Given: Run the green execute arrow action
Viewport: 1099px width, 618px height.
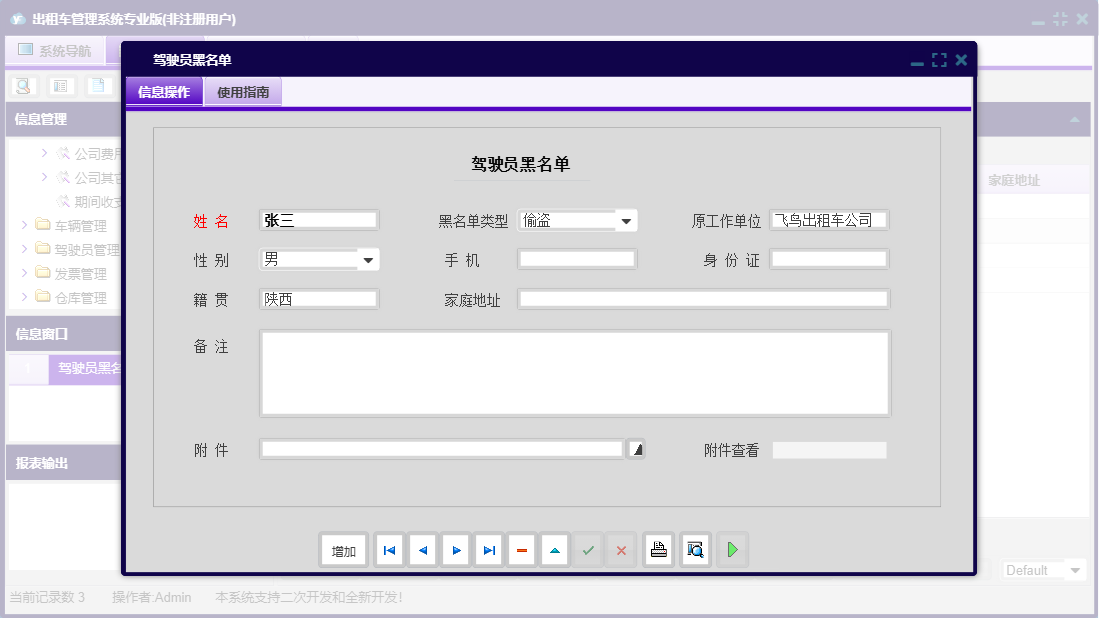Looking at the screenshot, I should (732, 549).
